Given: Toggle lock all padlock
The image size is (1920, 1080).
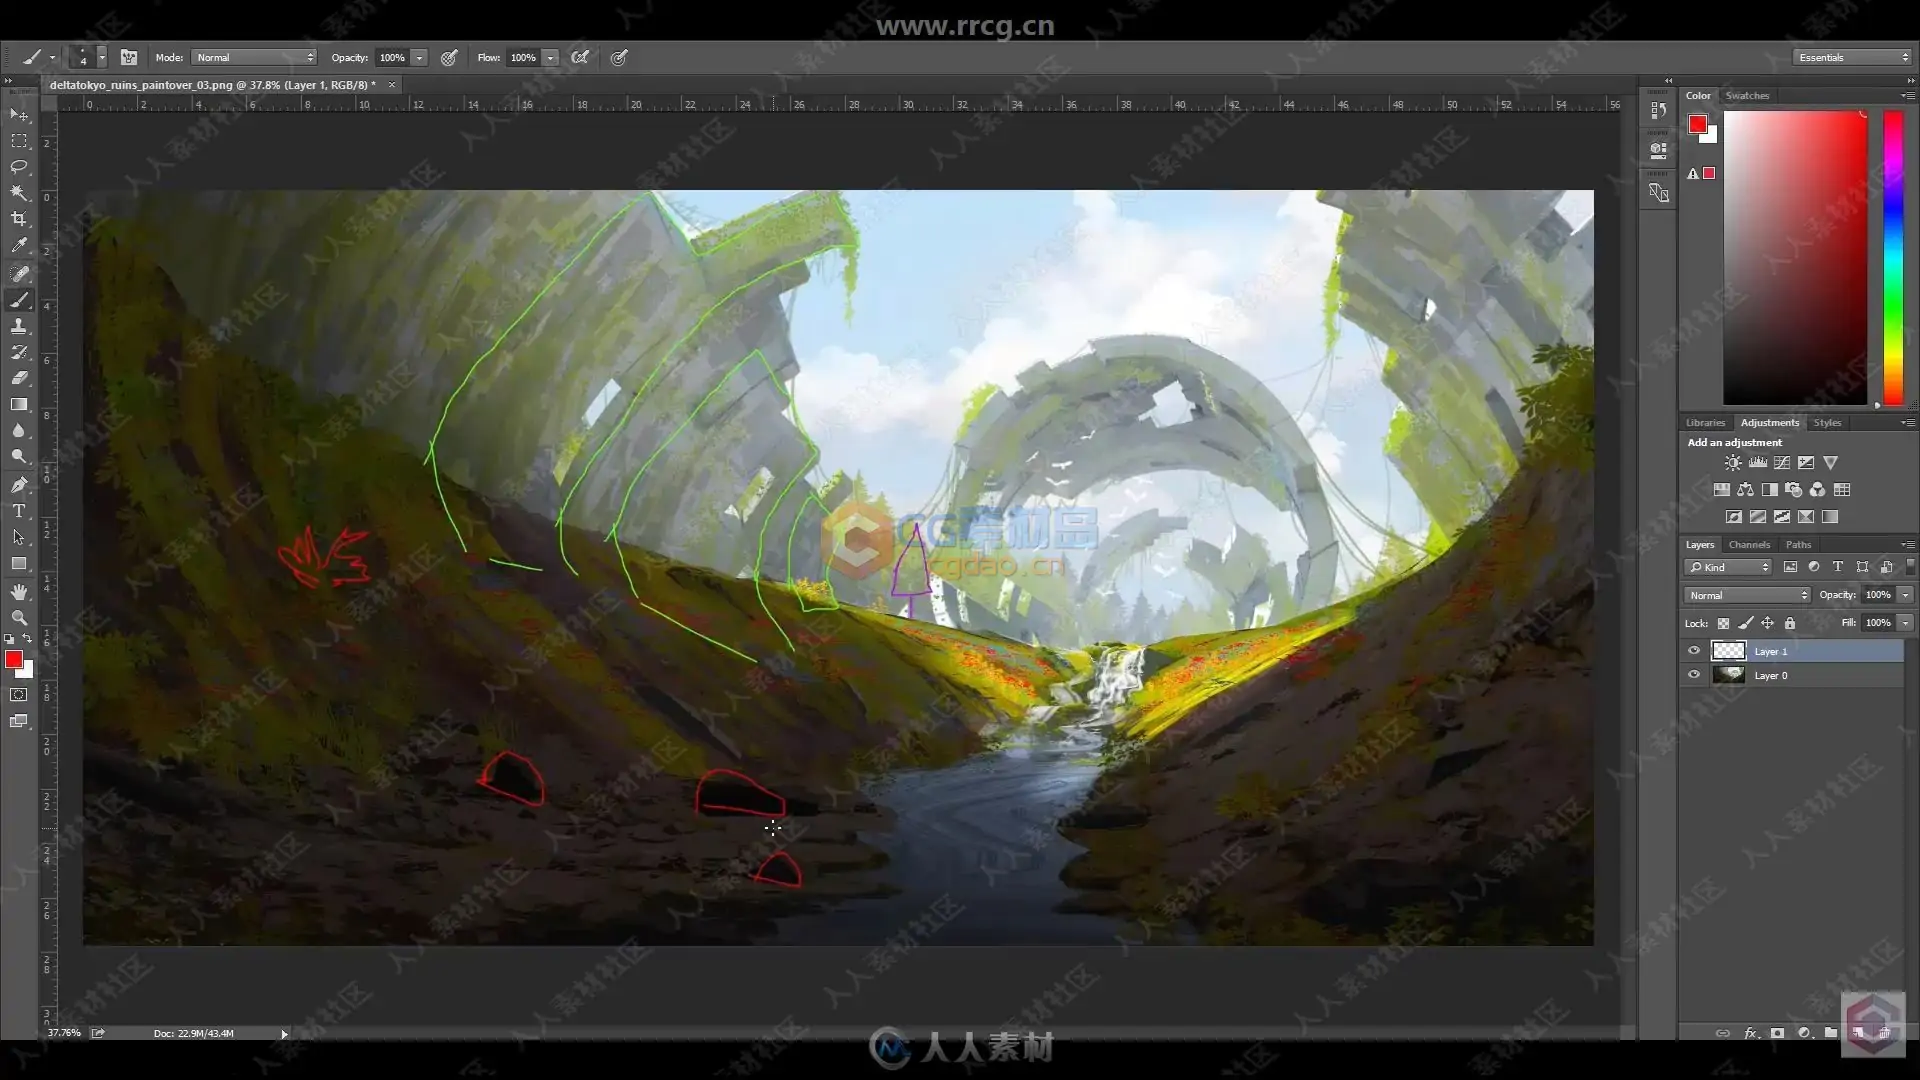Looking at the screenshot, I should pyautogui.click(x=1790, y=623).
